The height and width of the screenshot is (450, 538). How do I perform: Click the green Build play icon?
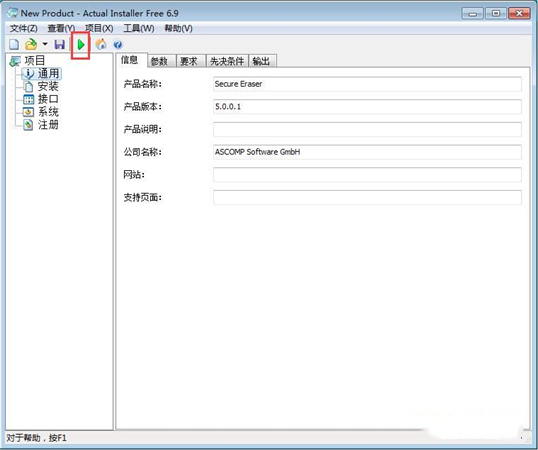81,45
